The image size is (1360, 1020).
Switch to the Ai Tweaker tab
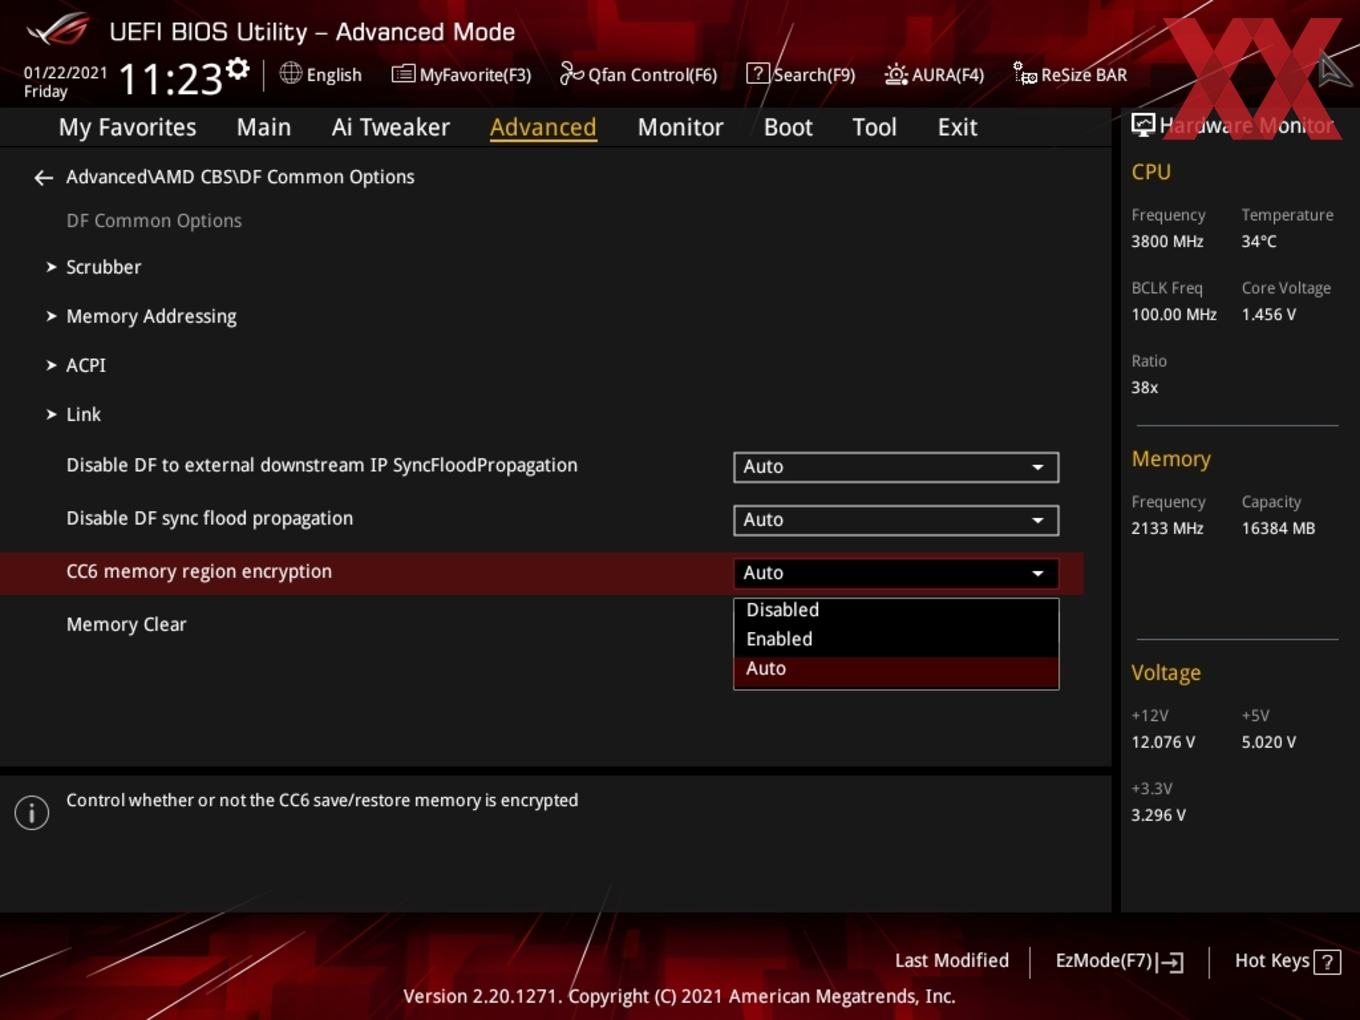click(390, 127)
